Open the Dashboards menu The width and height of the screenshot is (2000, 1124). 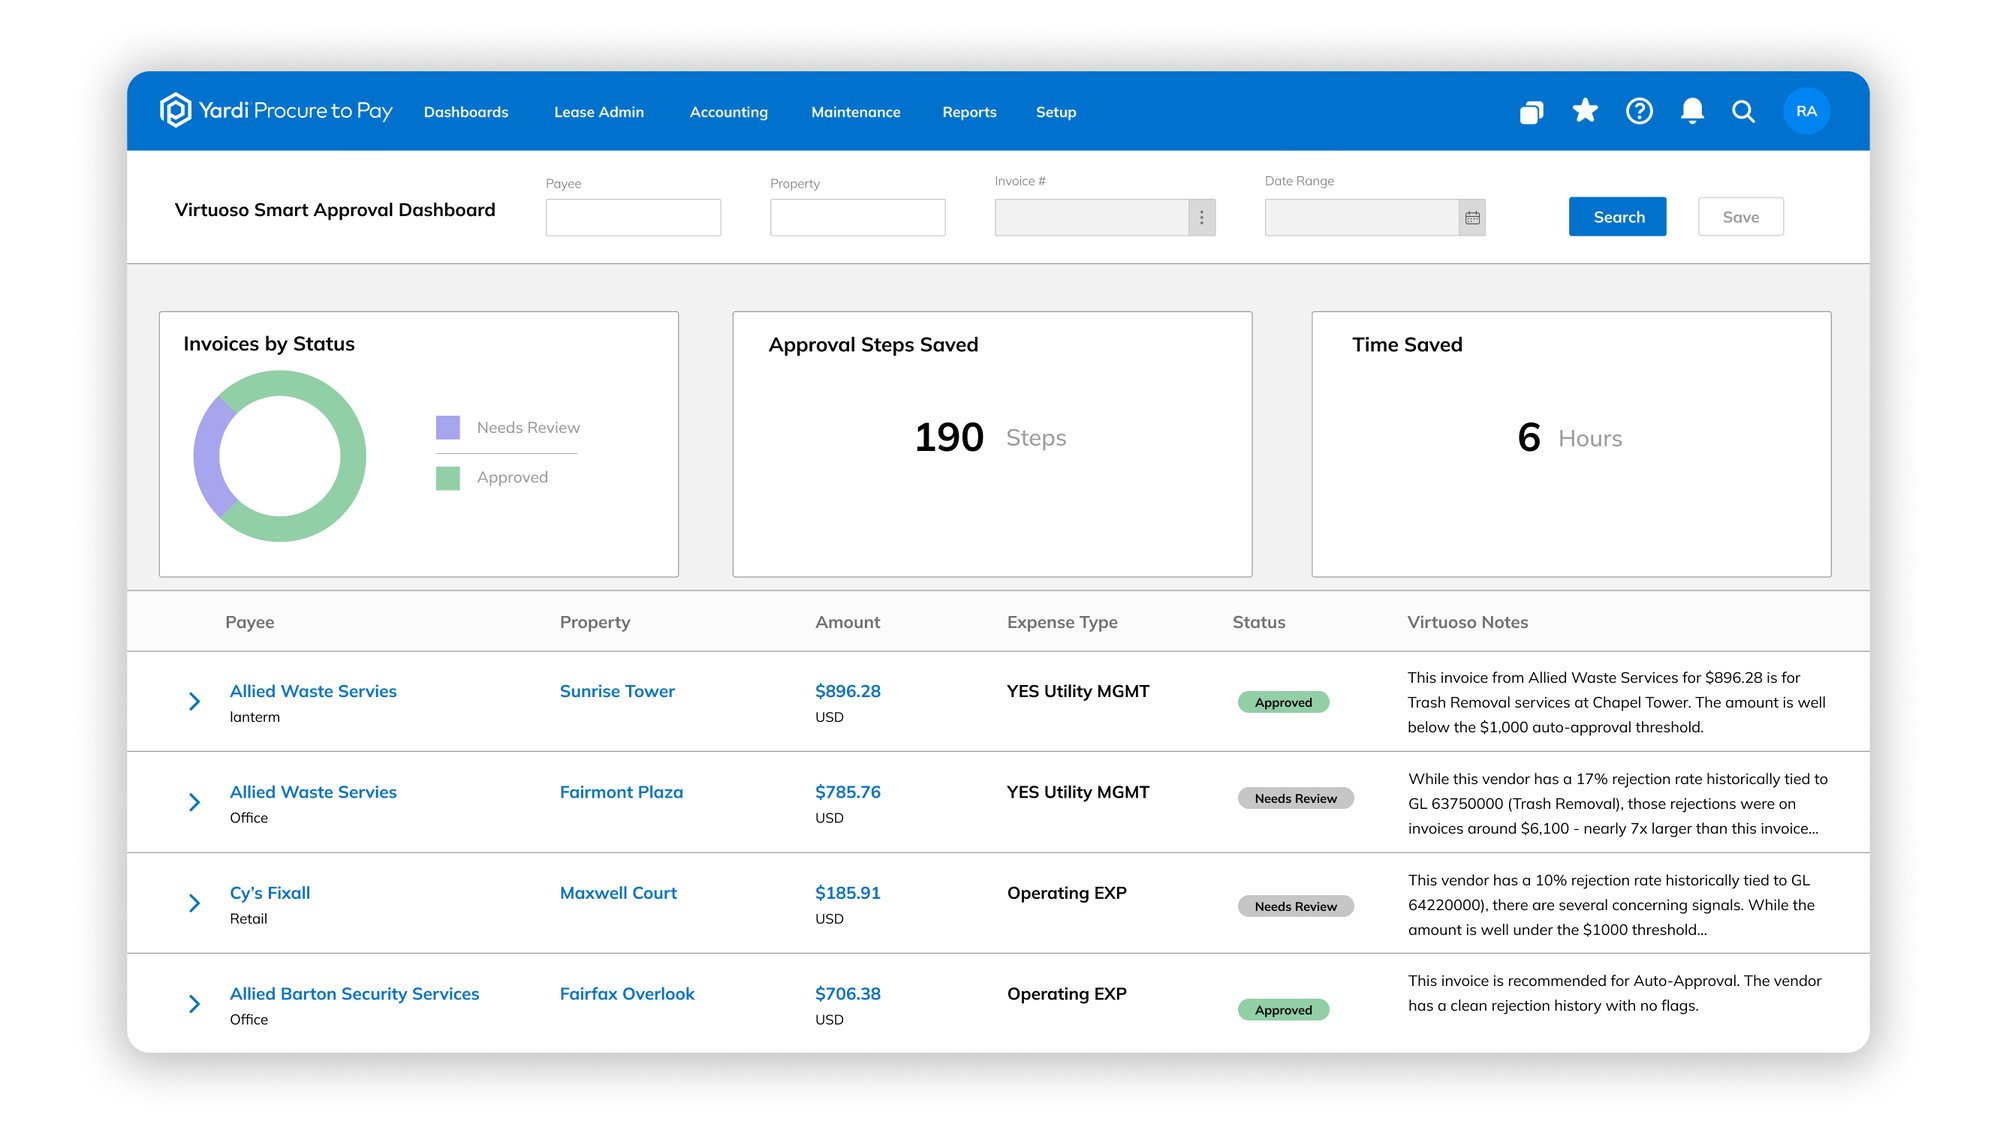pos(466,112)
